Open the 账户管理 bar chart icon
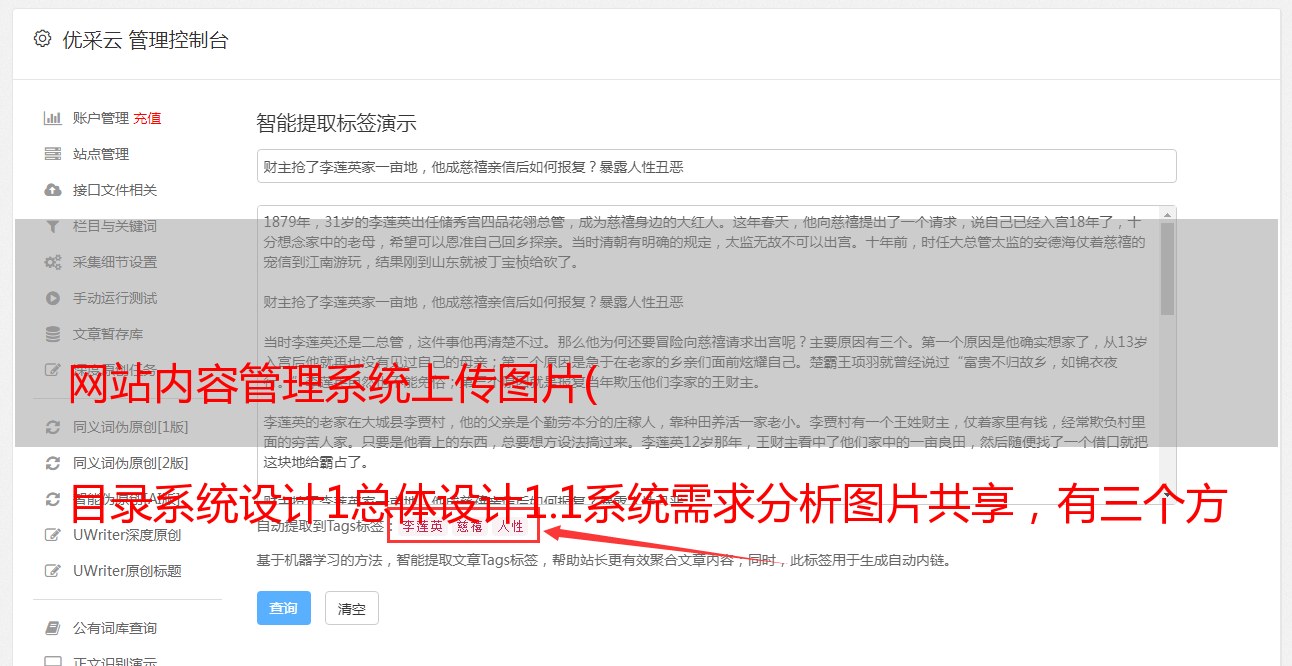 pos(53,118)
